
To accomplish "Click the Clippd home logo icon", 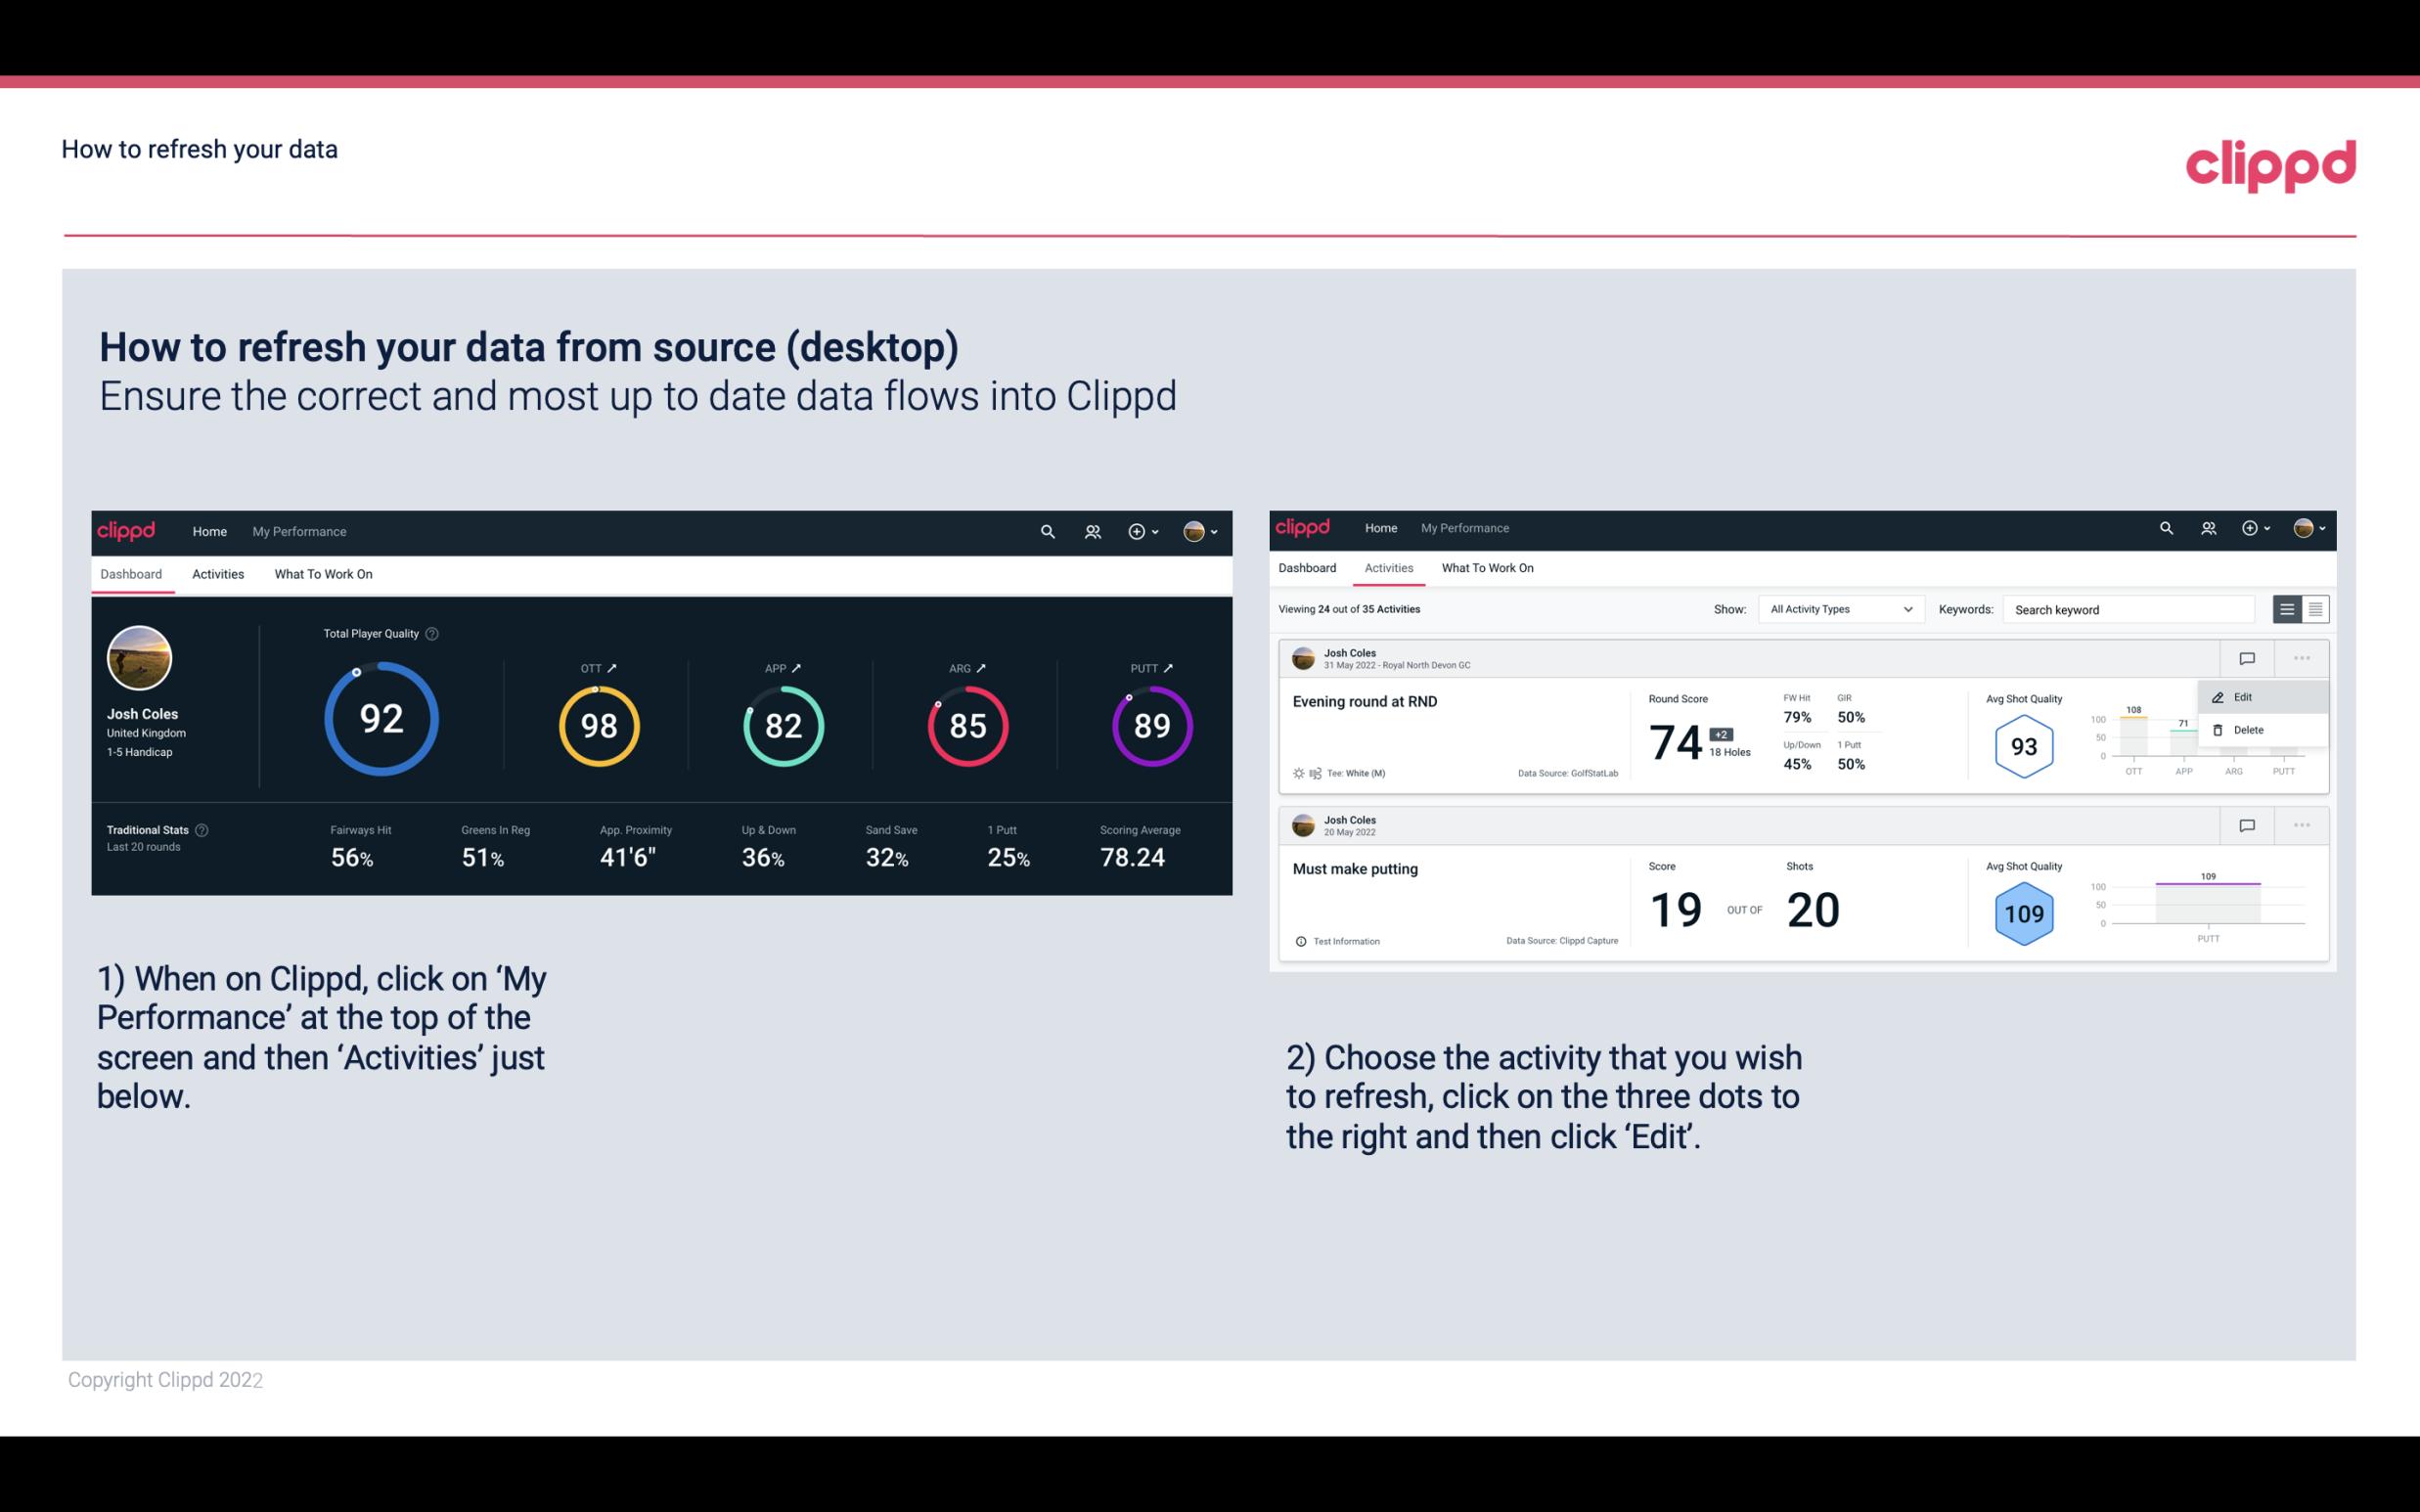I will pyautogui.click(x=123, y=531).
